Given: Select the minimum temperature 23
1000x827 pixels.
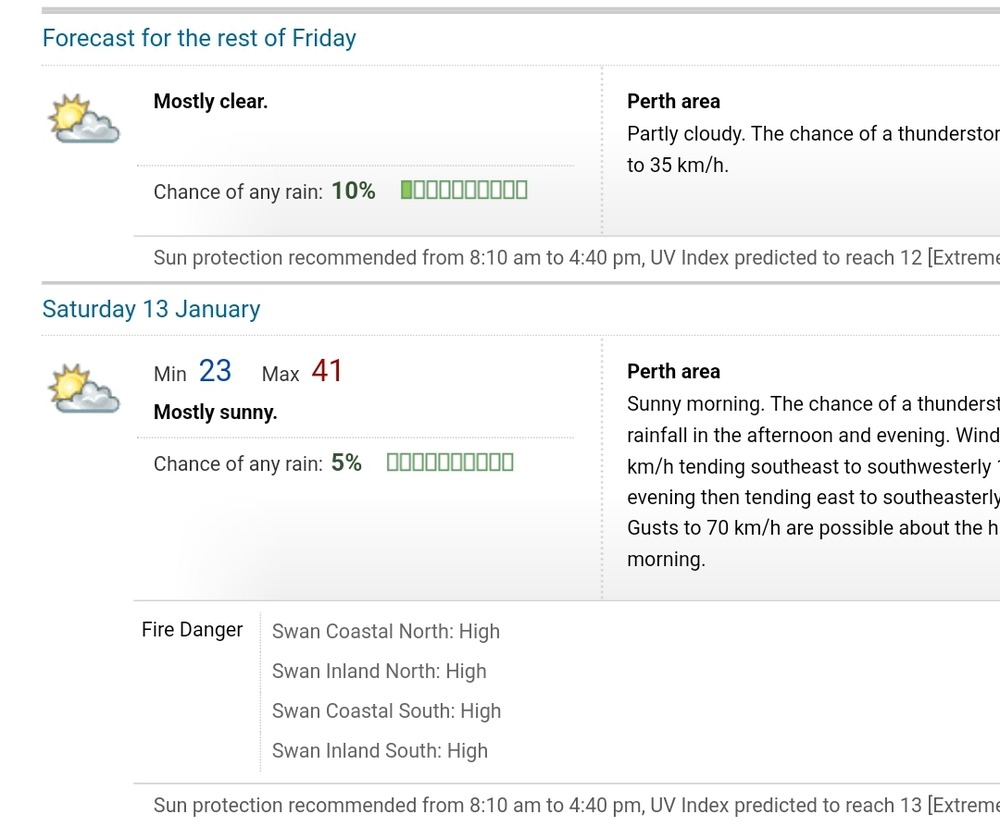Looking at the screenshot, I should (215, 371).
